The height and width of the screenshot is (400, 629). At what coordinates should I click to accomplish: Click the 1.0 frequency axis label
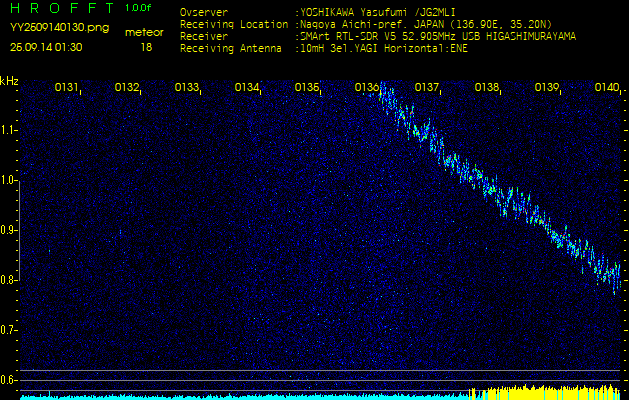[x=9, y=180]
